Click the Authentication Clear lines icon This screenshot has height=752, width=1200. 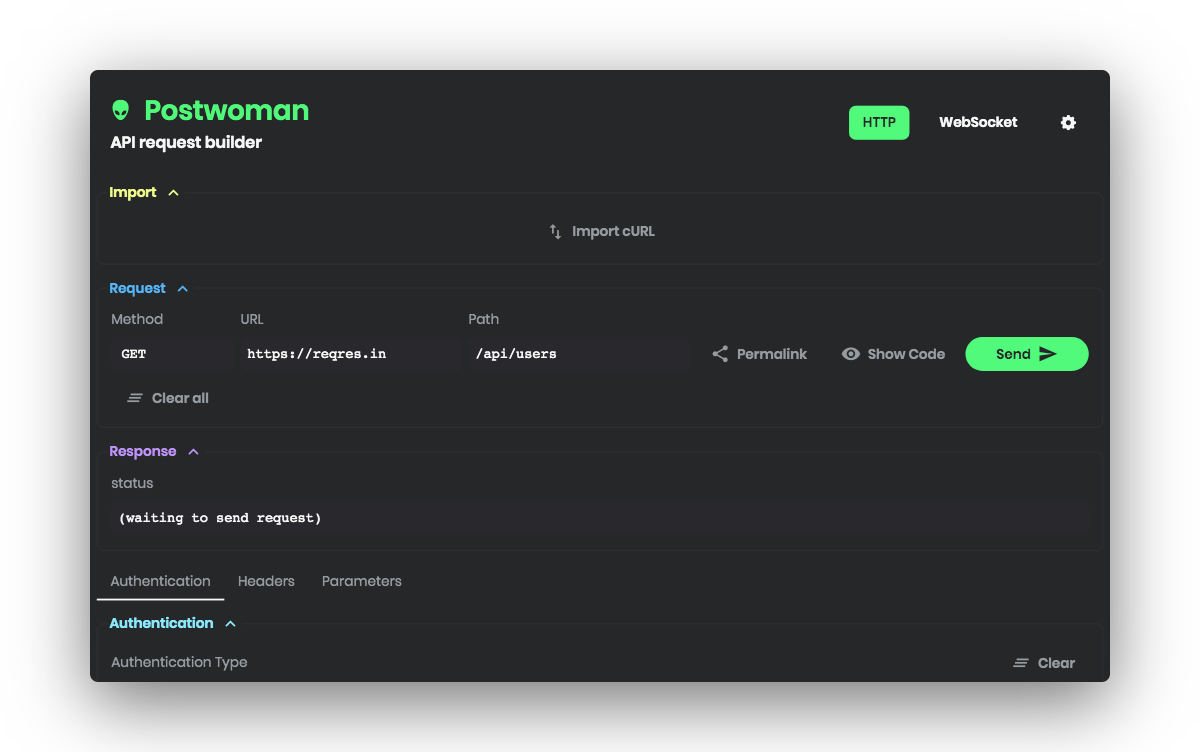pyautogui.click(x=1021, y=663)
